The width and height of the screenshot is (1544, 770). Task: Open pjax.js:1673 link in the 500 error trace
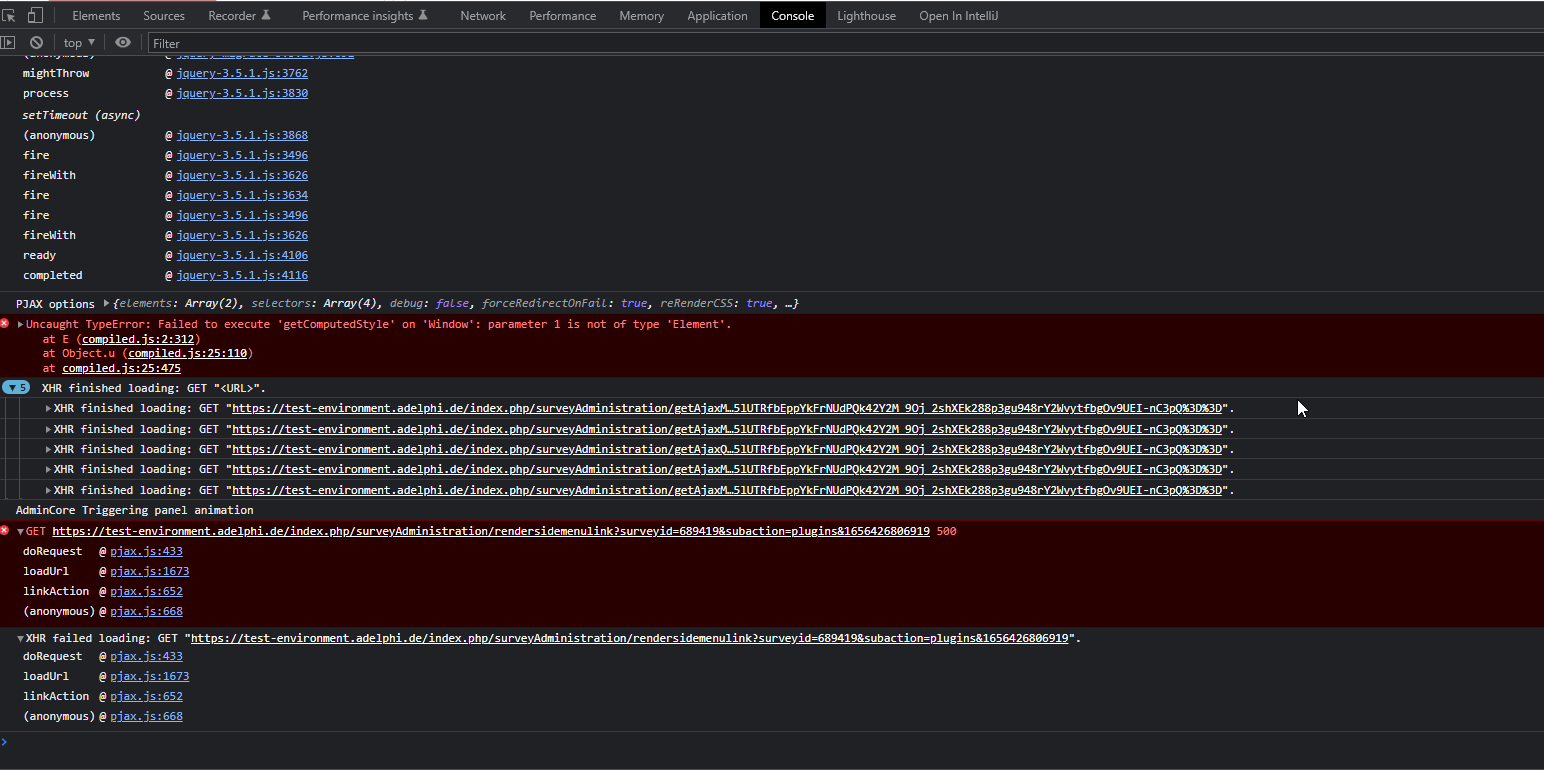149,571
